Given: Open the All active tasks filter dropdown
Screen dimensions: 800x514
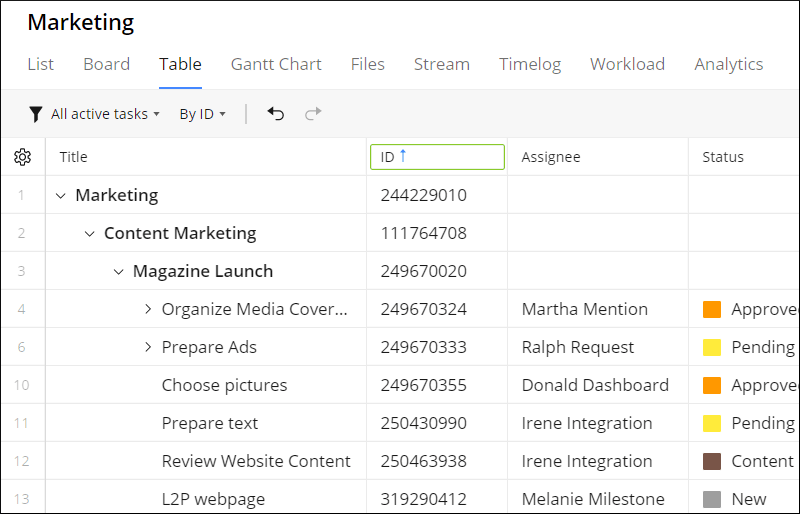Looking at the screenshot, I should pyautogui.click(x=105, y=114).
